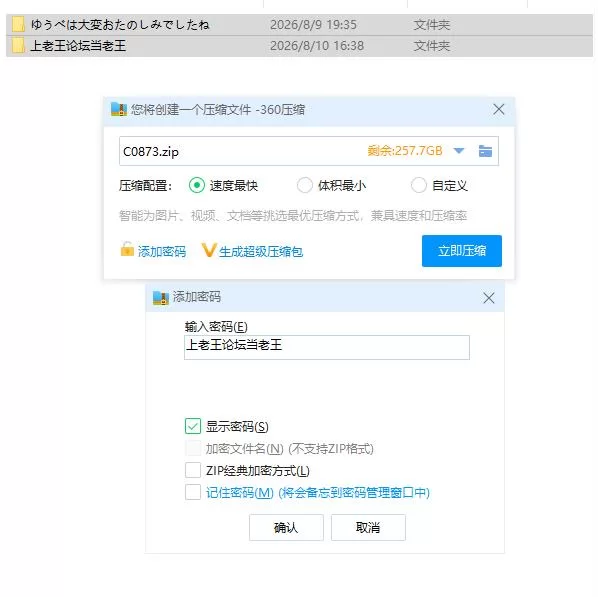Select the ゆうべは大変おたのしみでしたね folder icon

pos(18,24)
